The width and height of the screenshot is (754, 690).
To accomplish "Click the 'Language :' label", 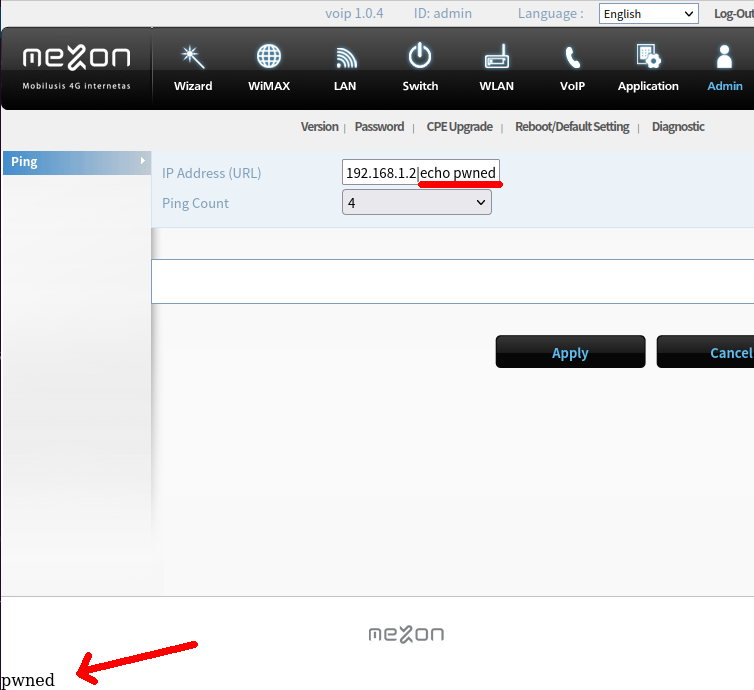I will coord(551,13).
